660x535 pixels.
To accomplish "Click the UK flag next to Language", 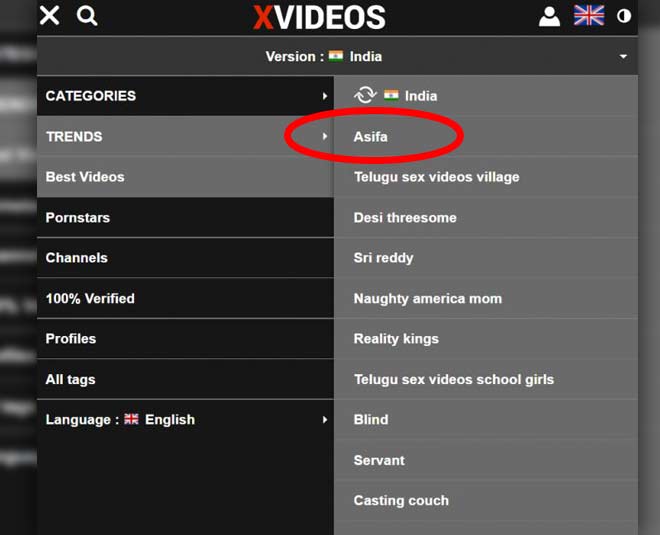I will [x=131, y=420].
